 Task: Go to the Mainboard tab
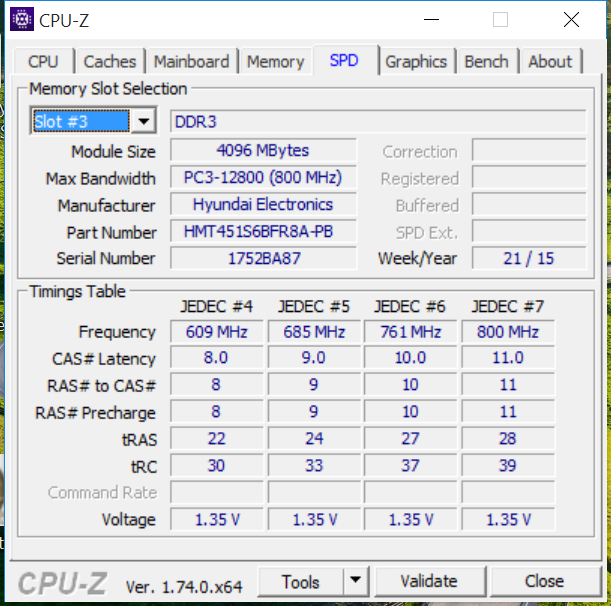pyautogui.click(x=191, y=62)
